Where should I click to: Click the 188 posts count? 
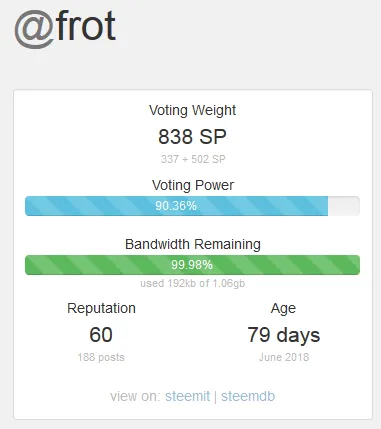(x=101, y=357)
